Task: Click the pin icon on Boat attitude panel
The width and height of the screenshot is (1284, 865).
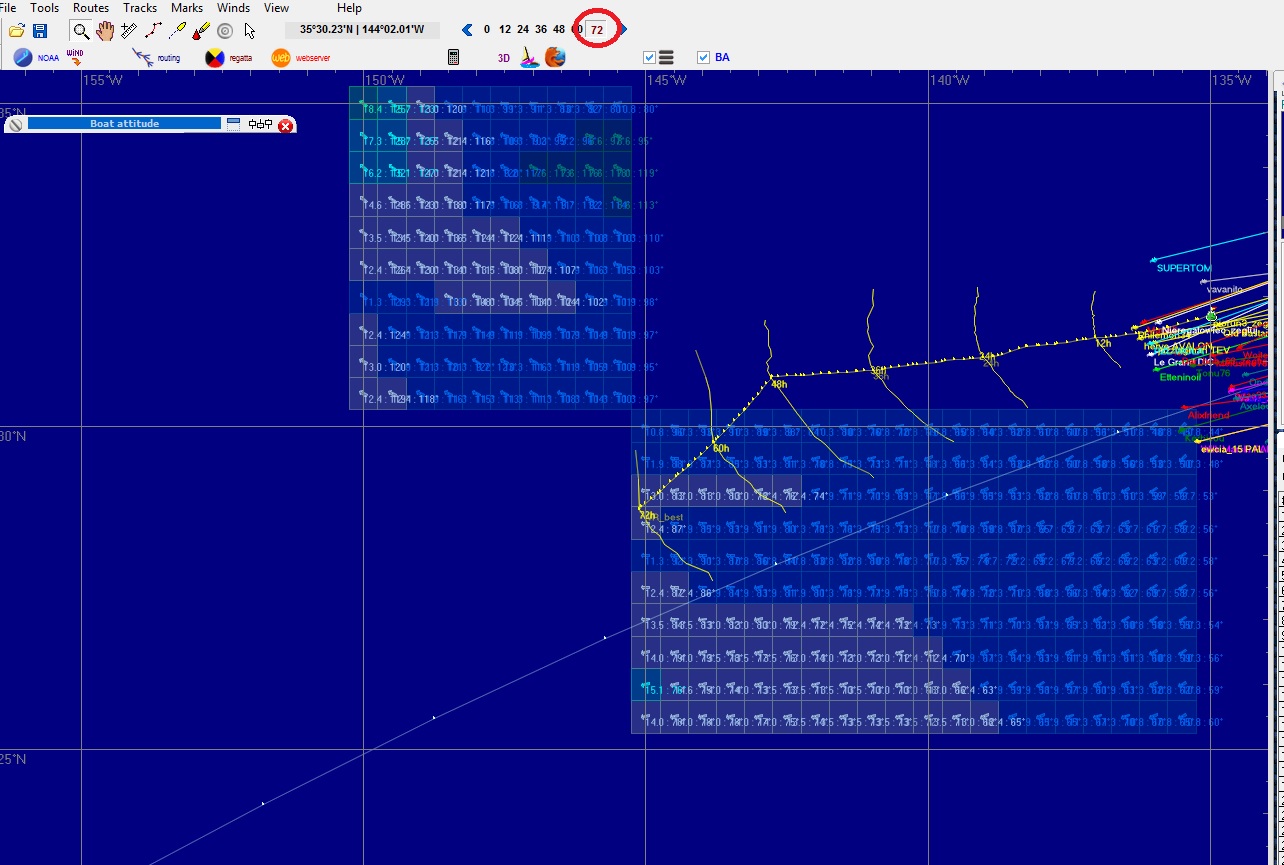Action: pos(16,125)
